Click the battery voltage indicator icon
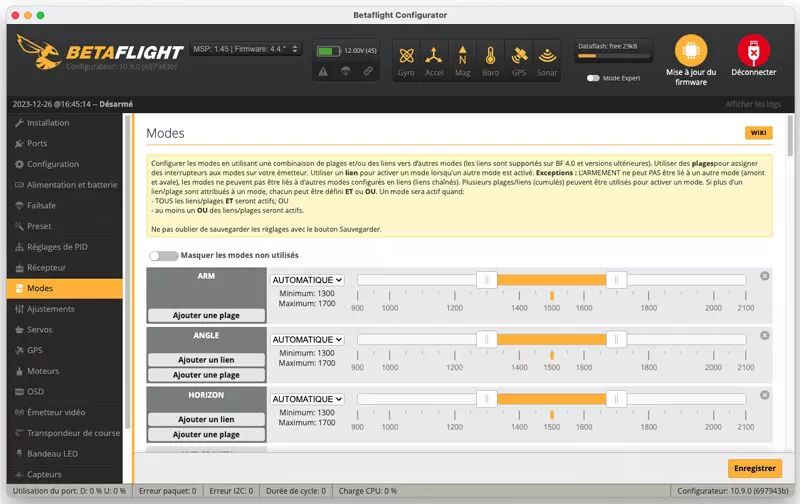 pos(328,51)
